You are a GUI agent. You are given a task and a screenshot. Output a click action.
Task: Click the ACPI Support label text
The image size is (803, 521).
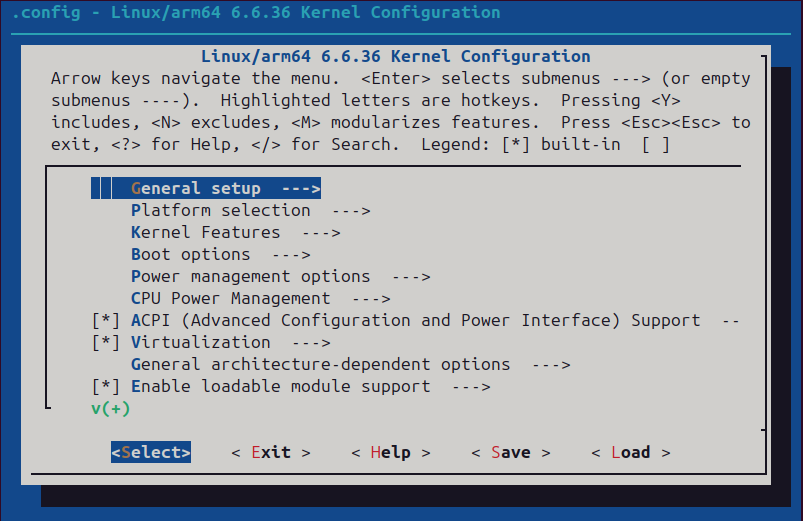pos(415,320)
